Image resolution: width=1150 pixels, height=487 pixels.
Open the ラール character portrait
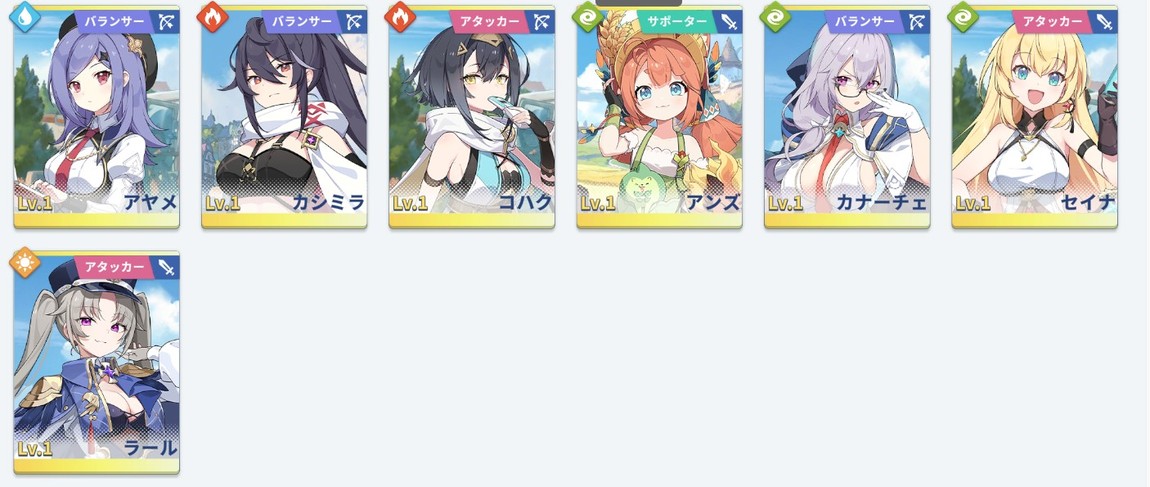[x=96, y=362]
